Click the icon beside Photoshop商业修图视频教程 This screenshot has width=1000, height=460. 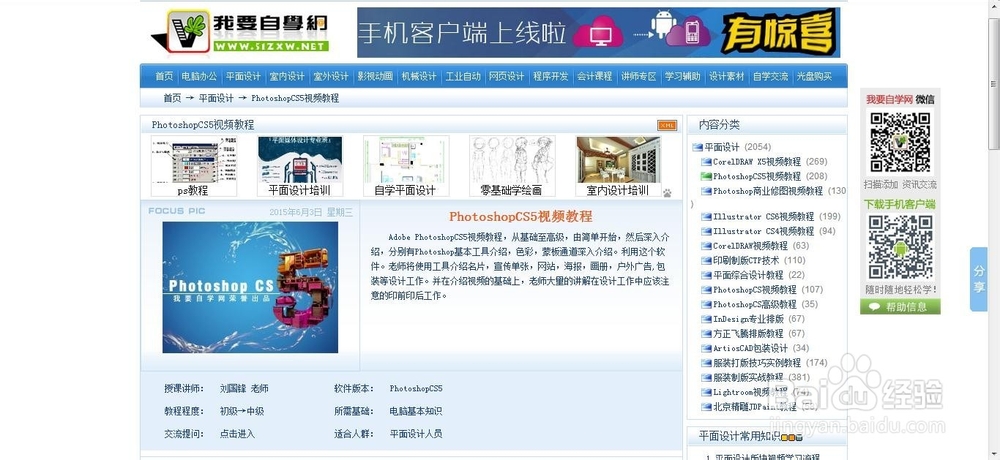(706, 191)
